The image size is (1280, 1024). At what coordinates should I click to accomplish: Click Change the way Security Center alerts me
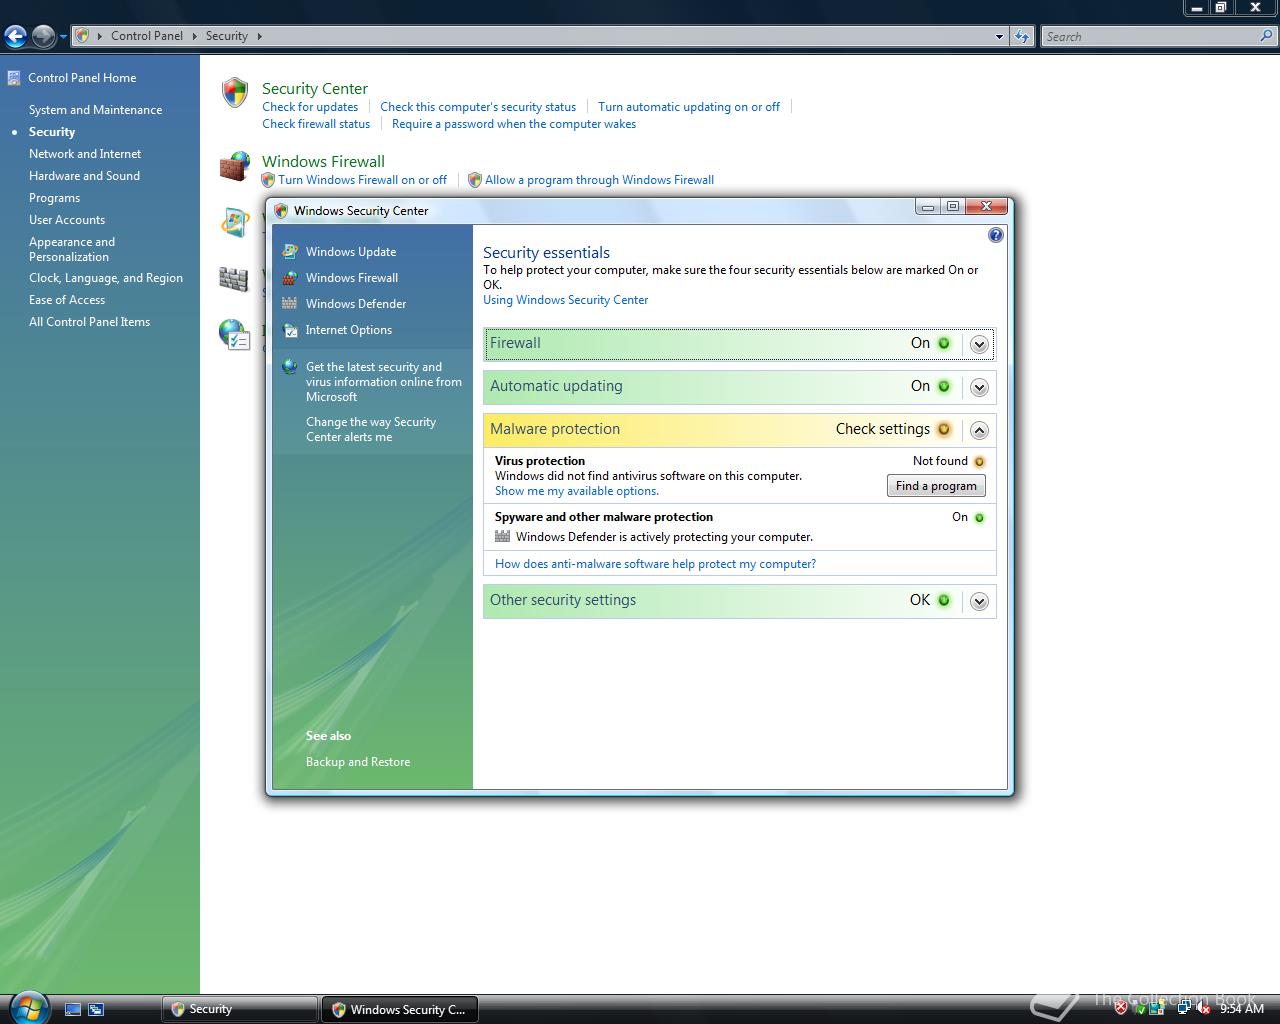coord(371,429)
